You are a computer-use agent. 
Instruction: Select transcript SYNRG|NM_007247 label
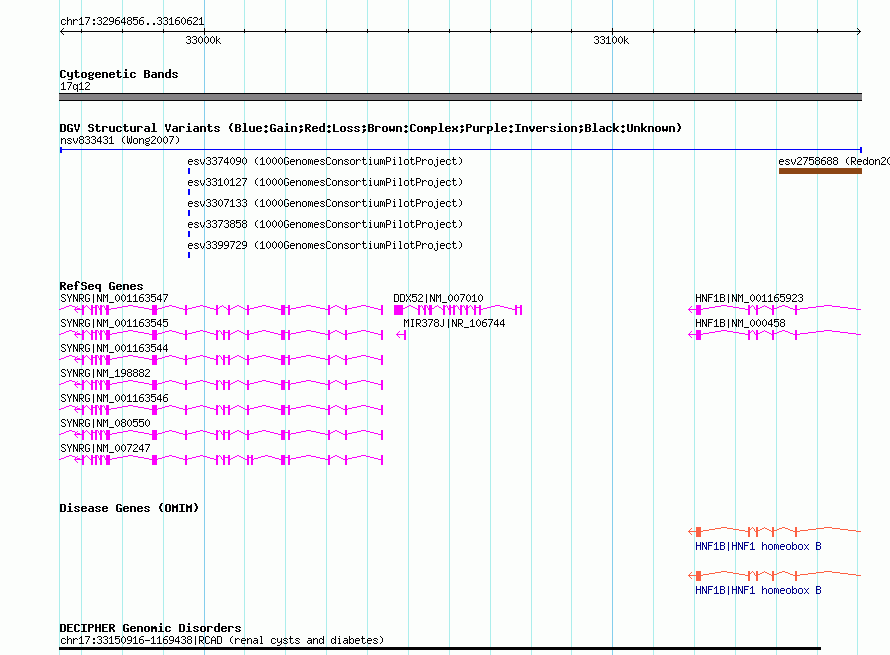(105, 448)
